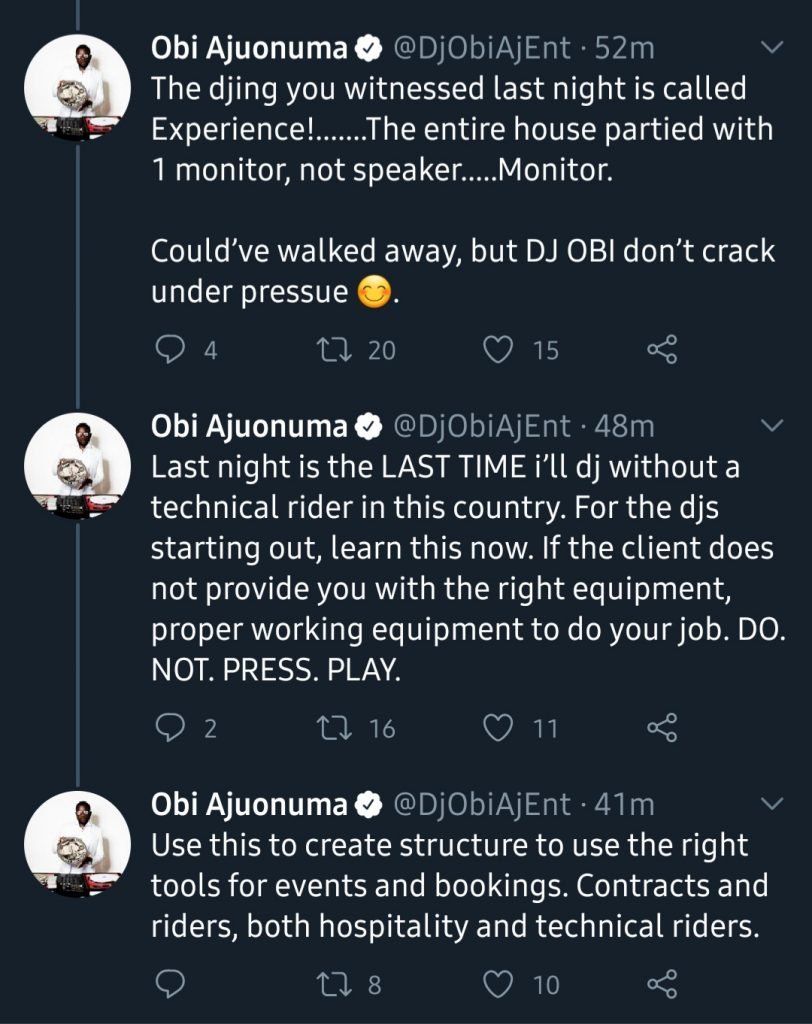Expand options chevron on 52m tweet
812x1024 pixels.
click(x=773, y=48)
